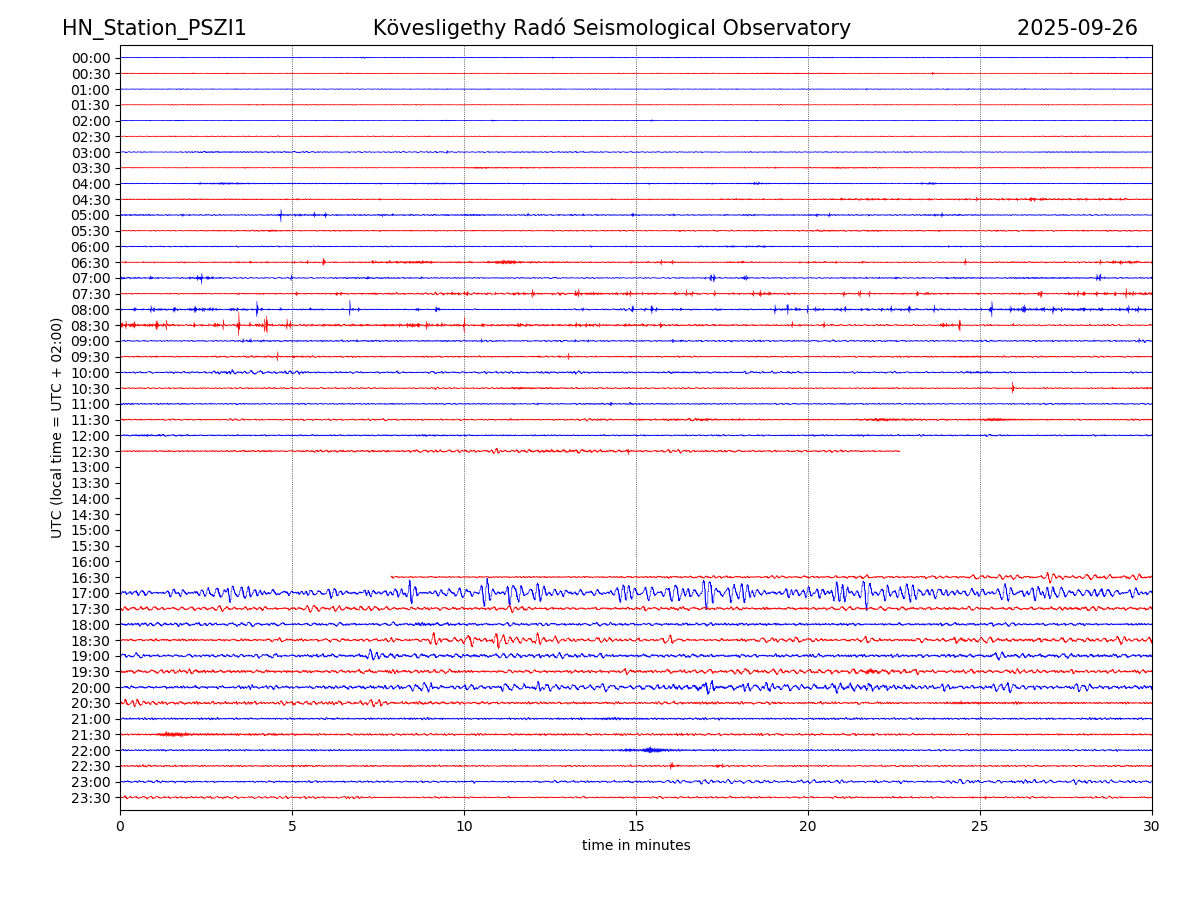The height and width of the screenshot is (900, 1200).
Task: Pick the 20:00 row time label
Action: click(91, 688)
